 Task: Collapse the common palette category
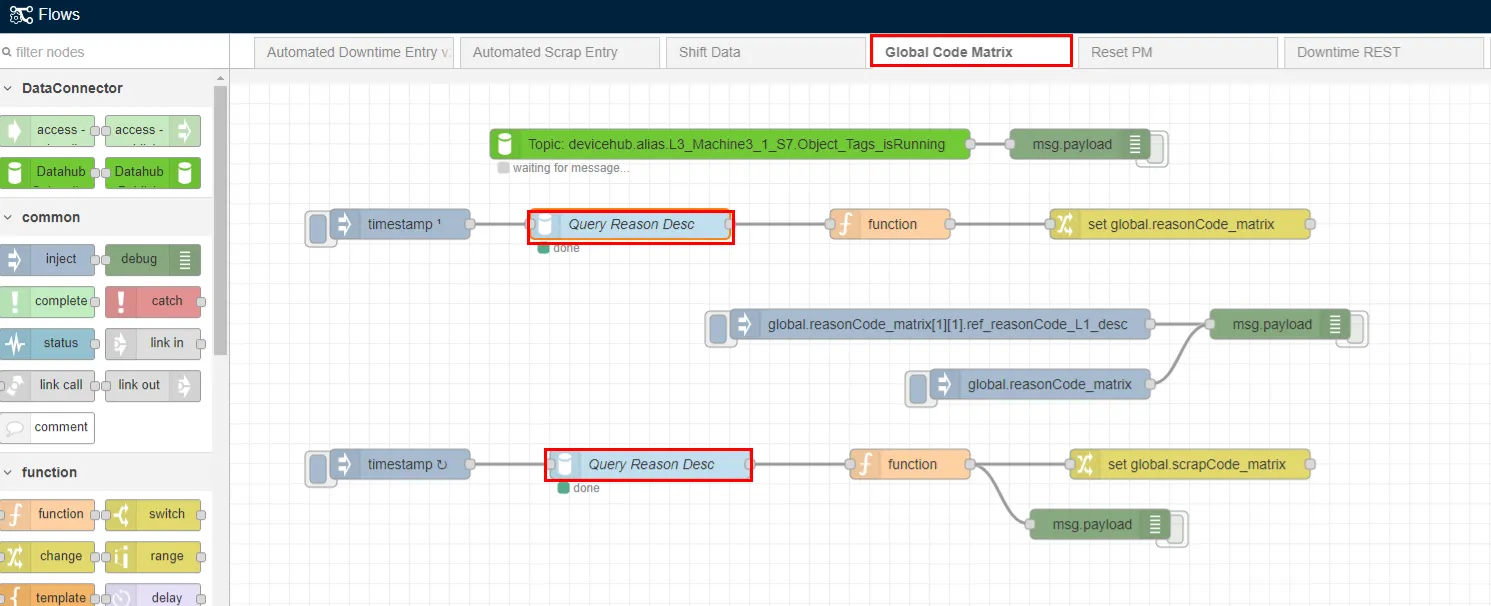pyautogui.click(x=105, y=217)
